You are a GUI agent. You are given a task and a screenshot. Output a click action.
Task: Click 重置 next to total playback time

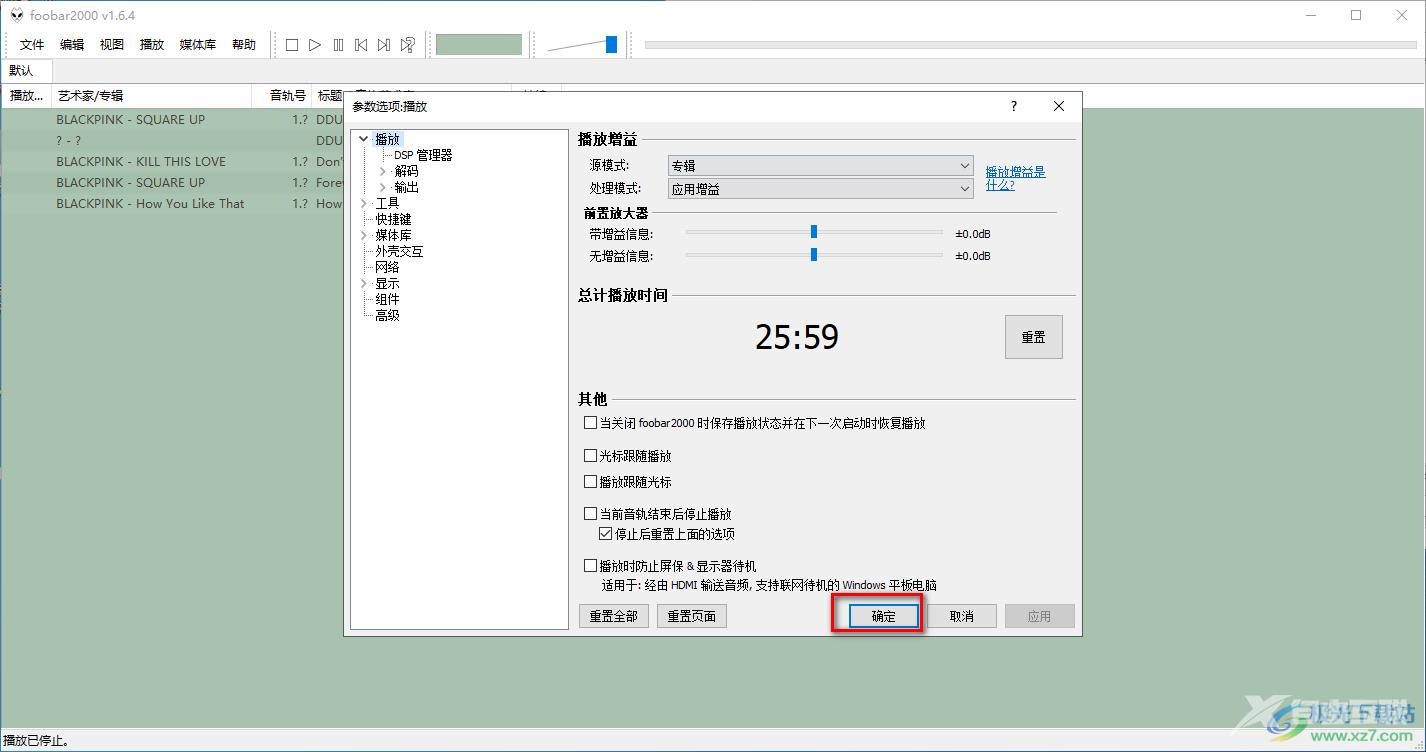pyautogui.click(x=1034, y=337)
